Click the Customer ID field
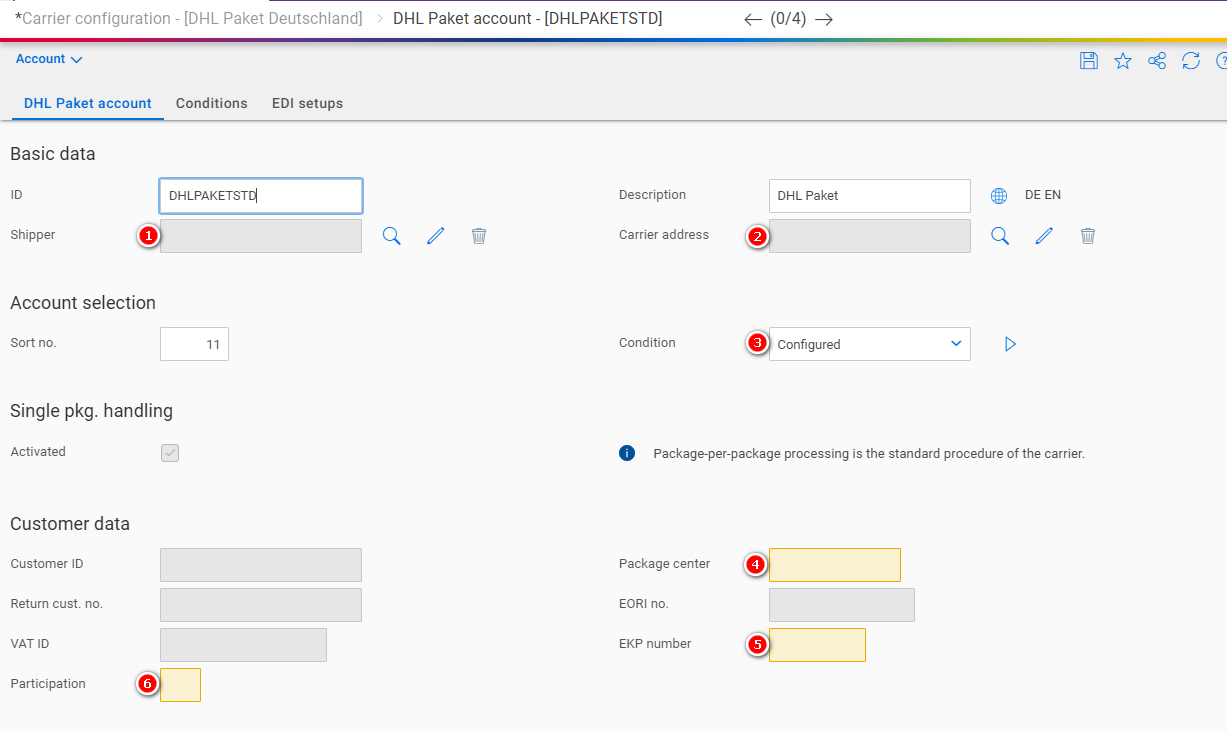 point(261,565)
